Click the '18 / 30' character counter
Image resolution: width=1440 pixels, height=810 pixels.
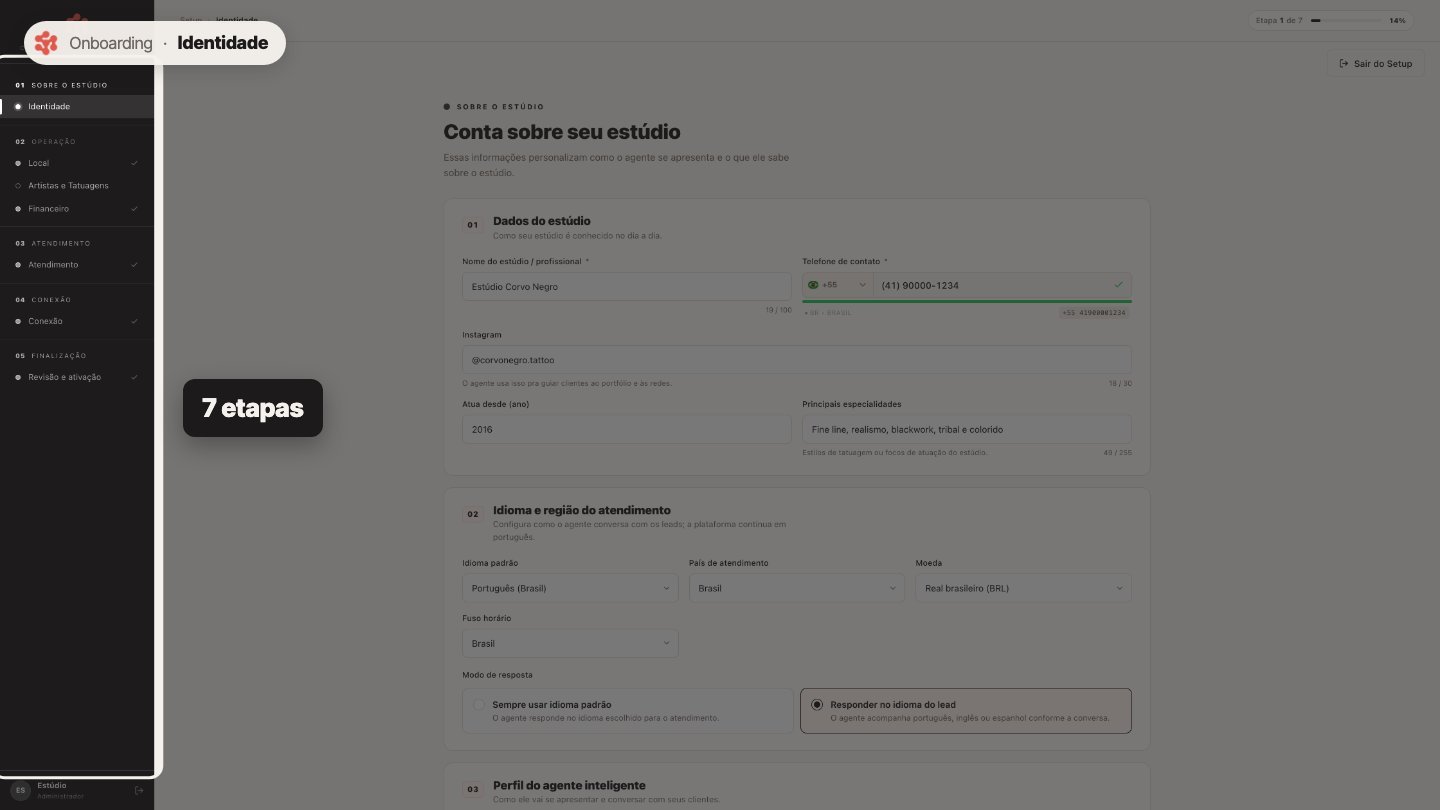tap(1120, 383)
